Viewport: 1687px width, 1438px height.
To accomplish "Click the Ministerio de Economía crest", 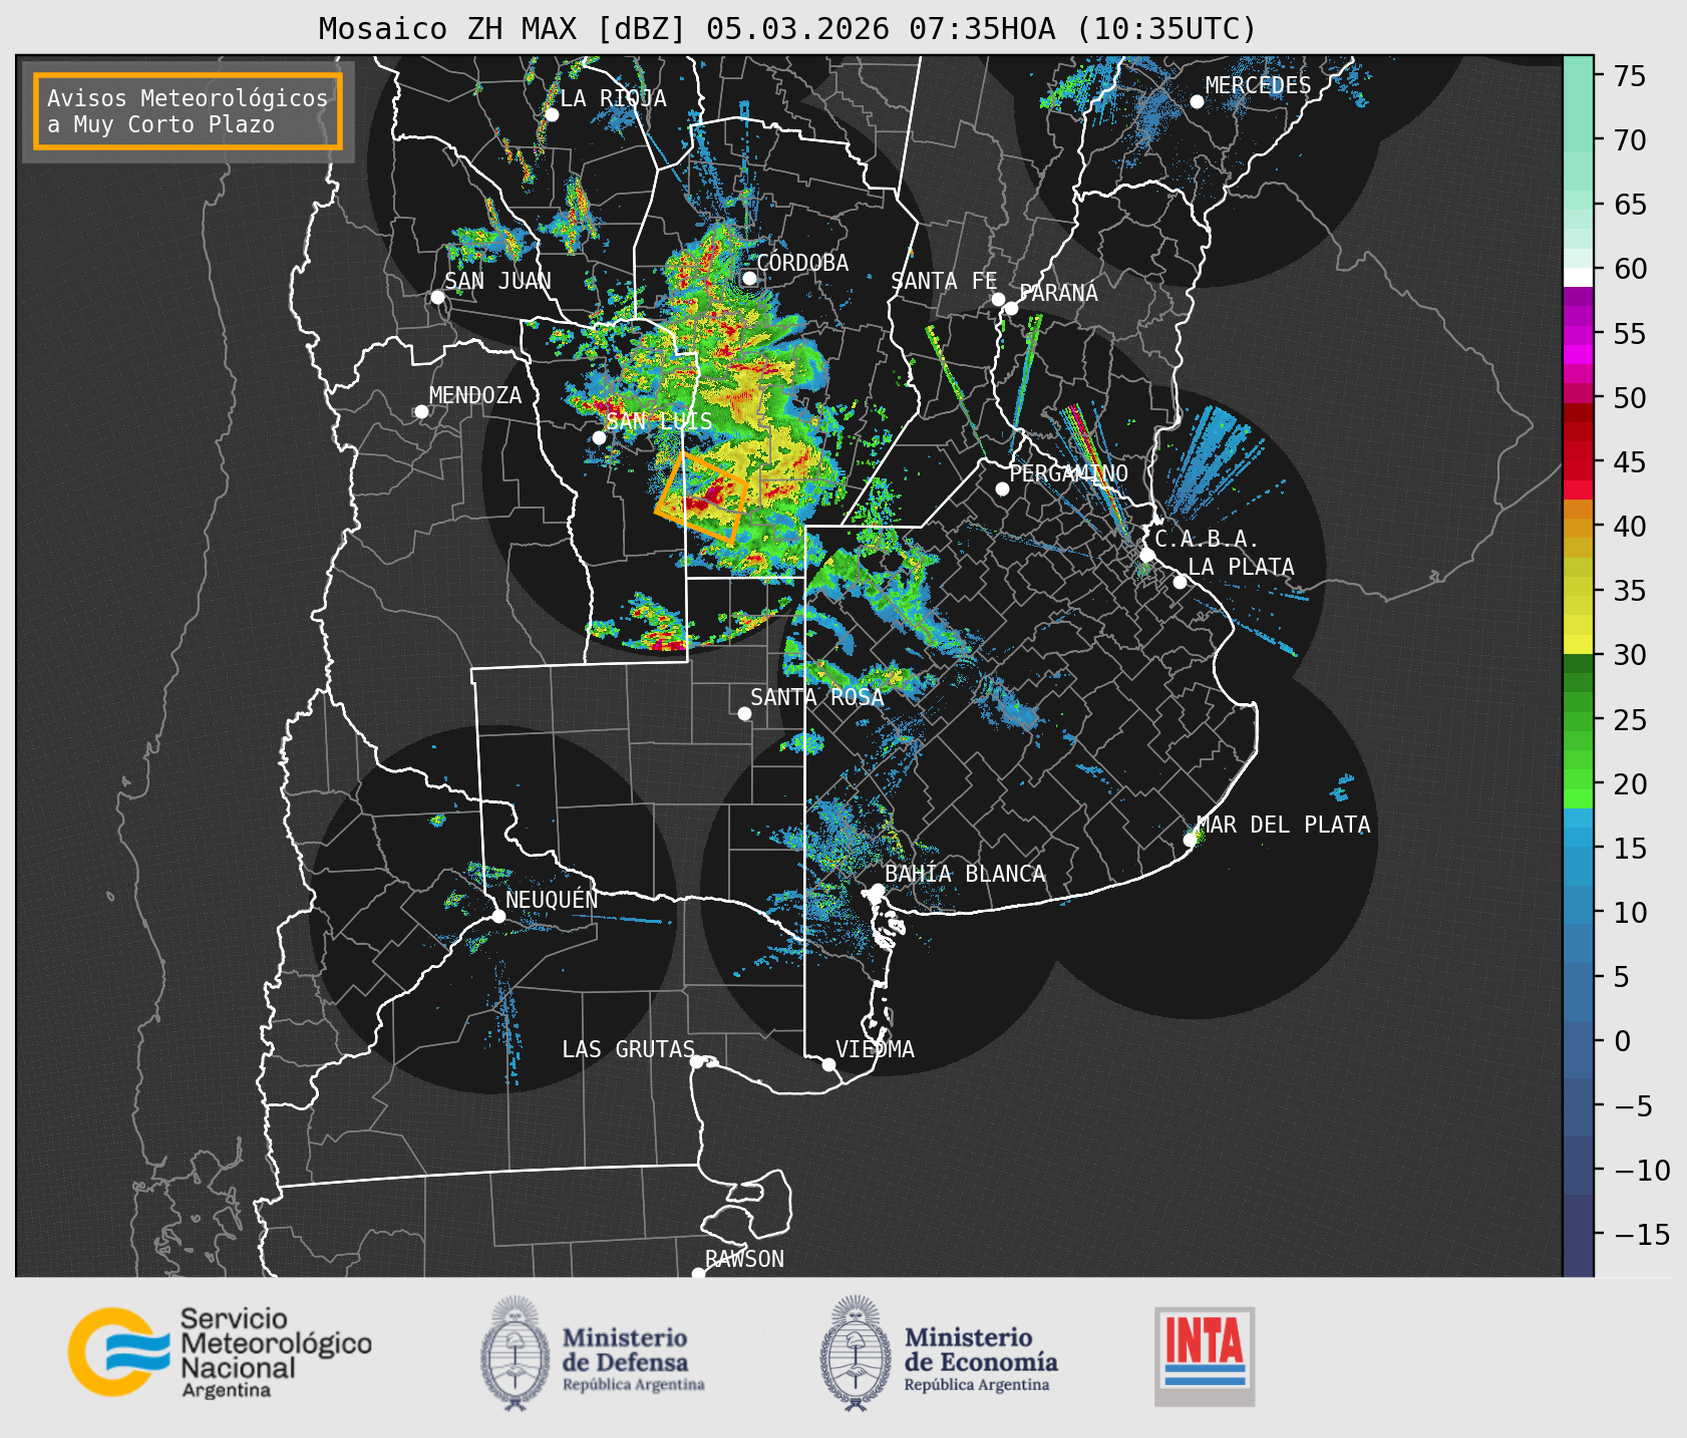I will [x=855, y=1353].
